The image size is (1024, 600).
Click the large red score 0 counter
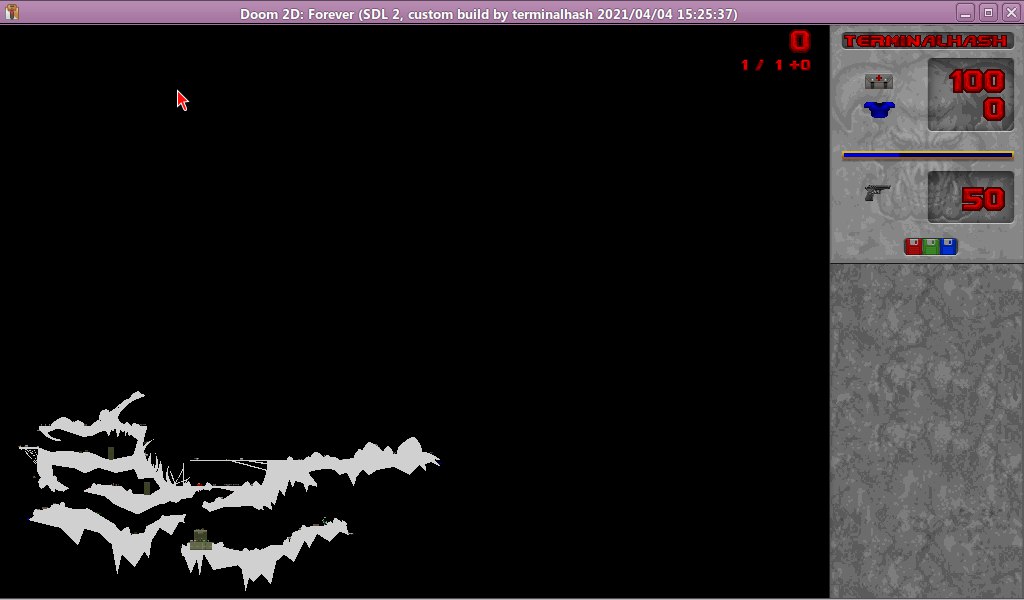tap(800, 41)
